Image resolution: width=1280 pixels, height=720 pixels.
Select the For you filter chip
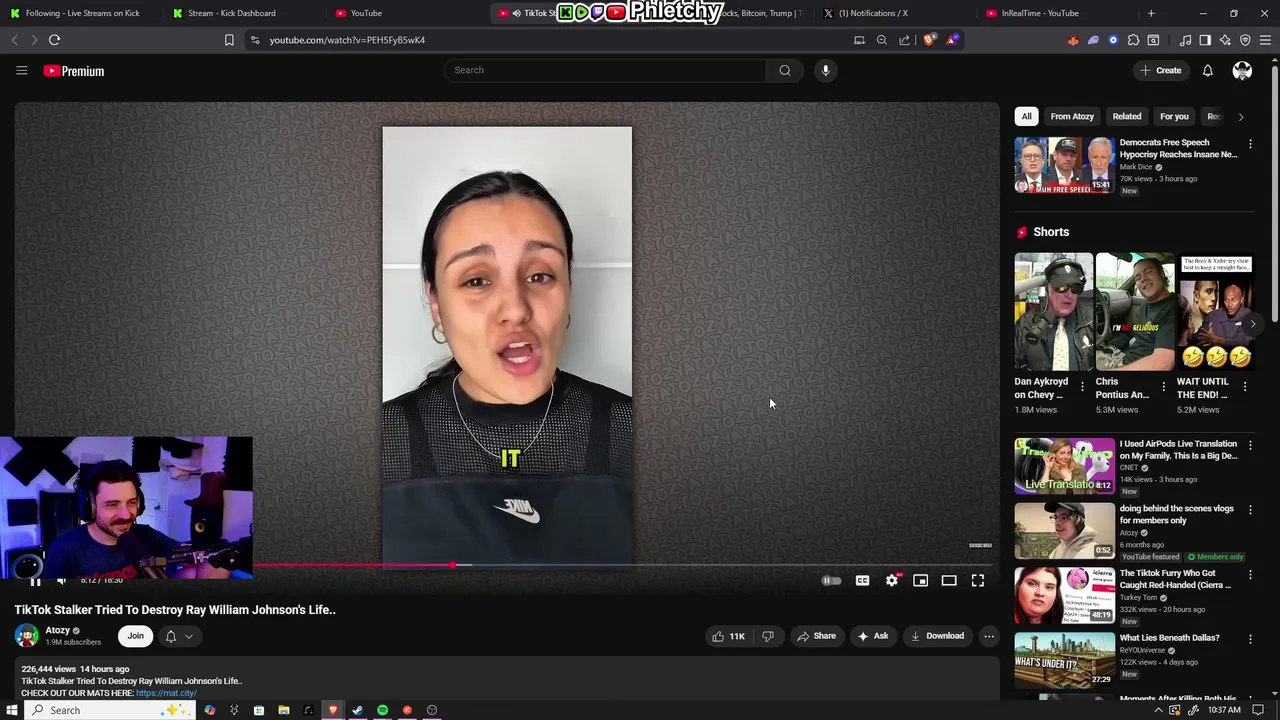(1174, 116)
